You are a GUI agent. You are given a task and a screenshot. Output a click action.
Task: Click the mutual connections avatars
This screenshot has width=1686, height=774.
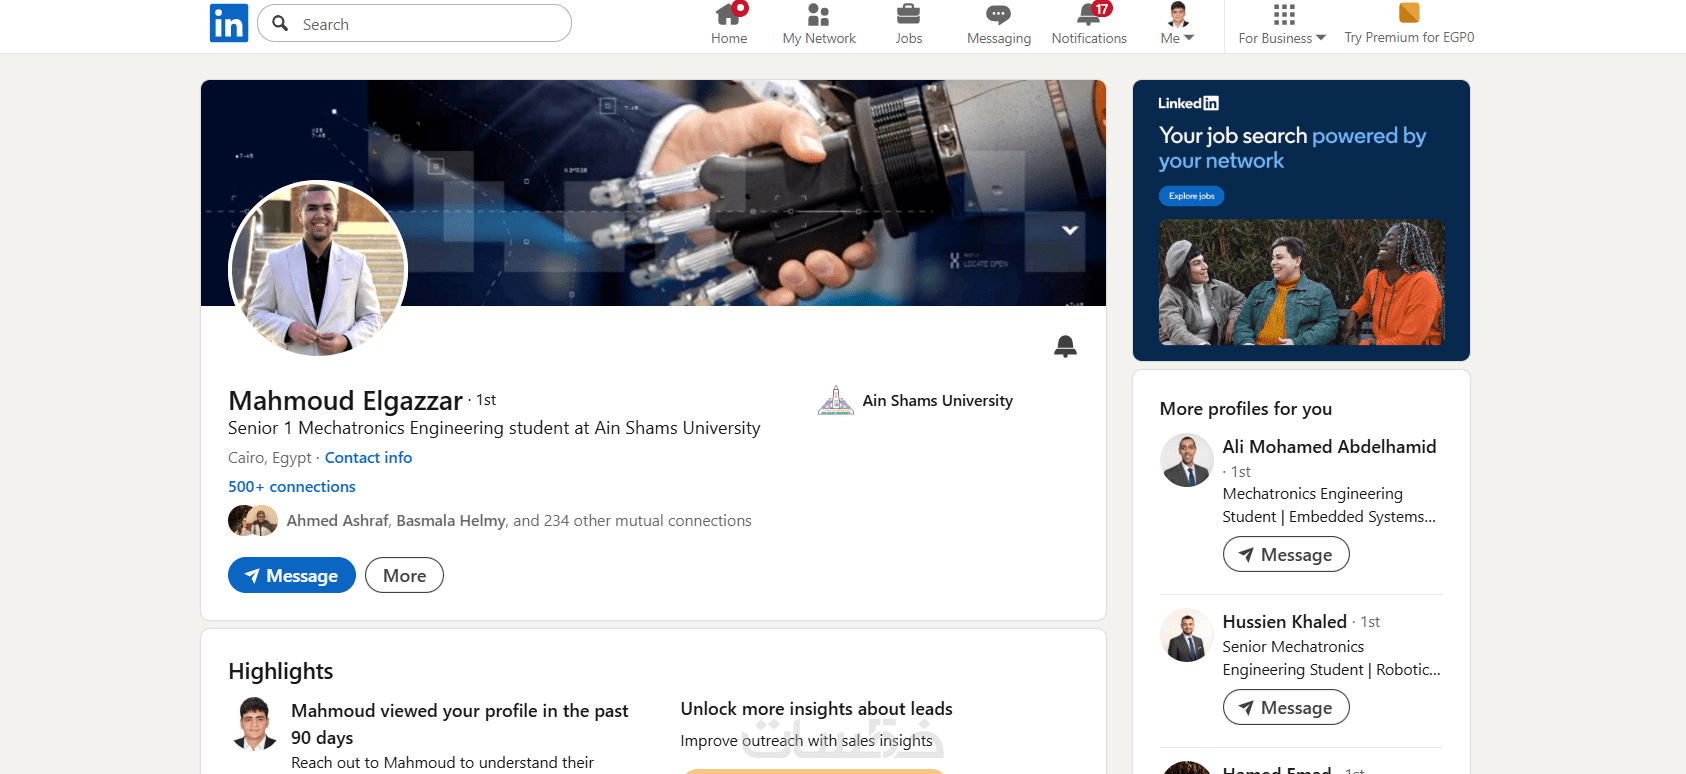[253, 521]
